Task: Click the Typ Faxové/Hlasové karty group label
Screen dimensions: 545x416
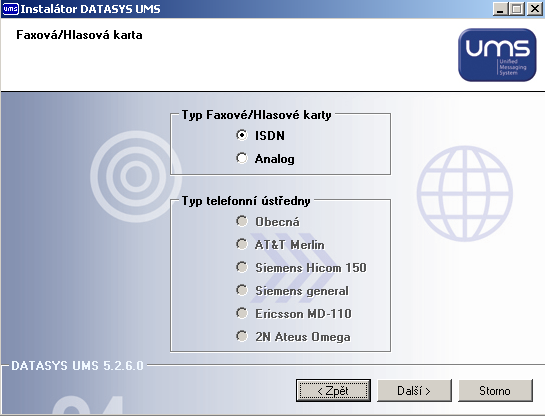Action: 257,115
